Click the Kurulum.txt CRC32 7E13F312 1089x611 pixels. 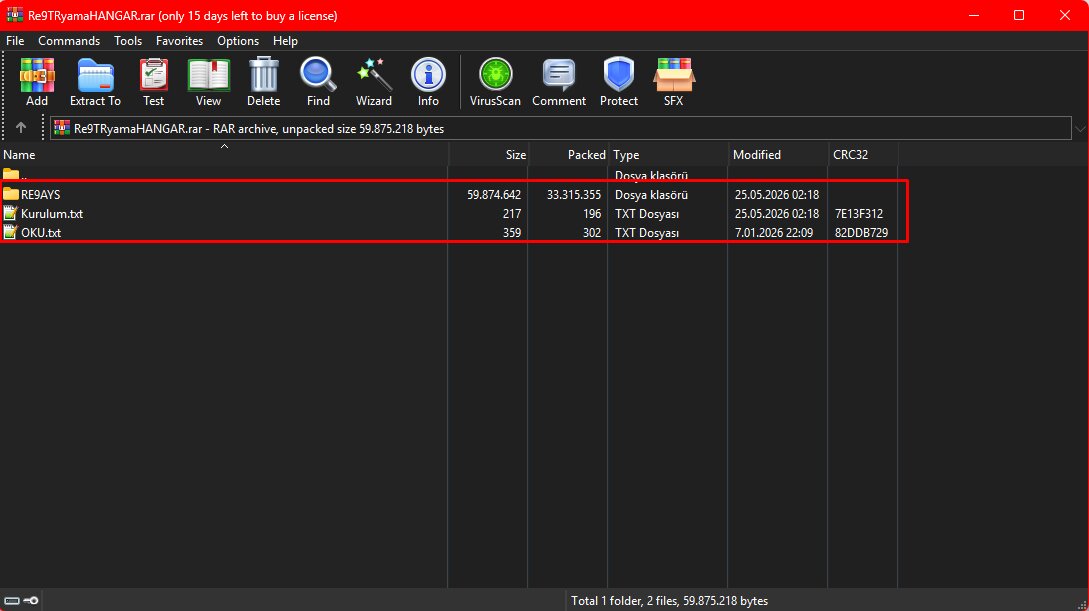[x=859, y=214]
